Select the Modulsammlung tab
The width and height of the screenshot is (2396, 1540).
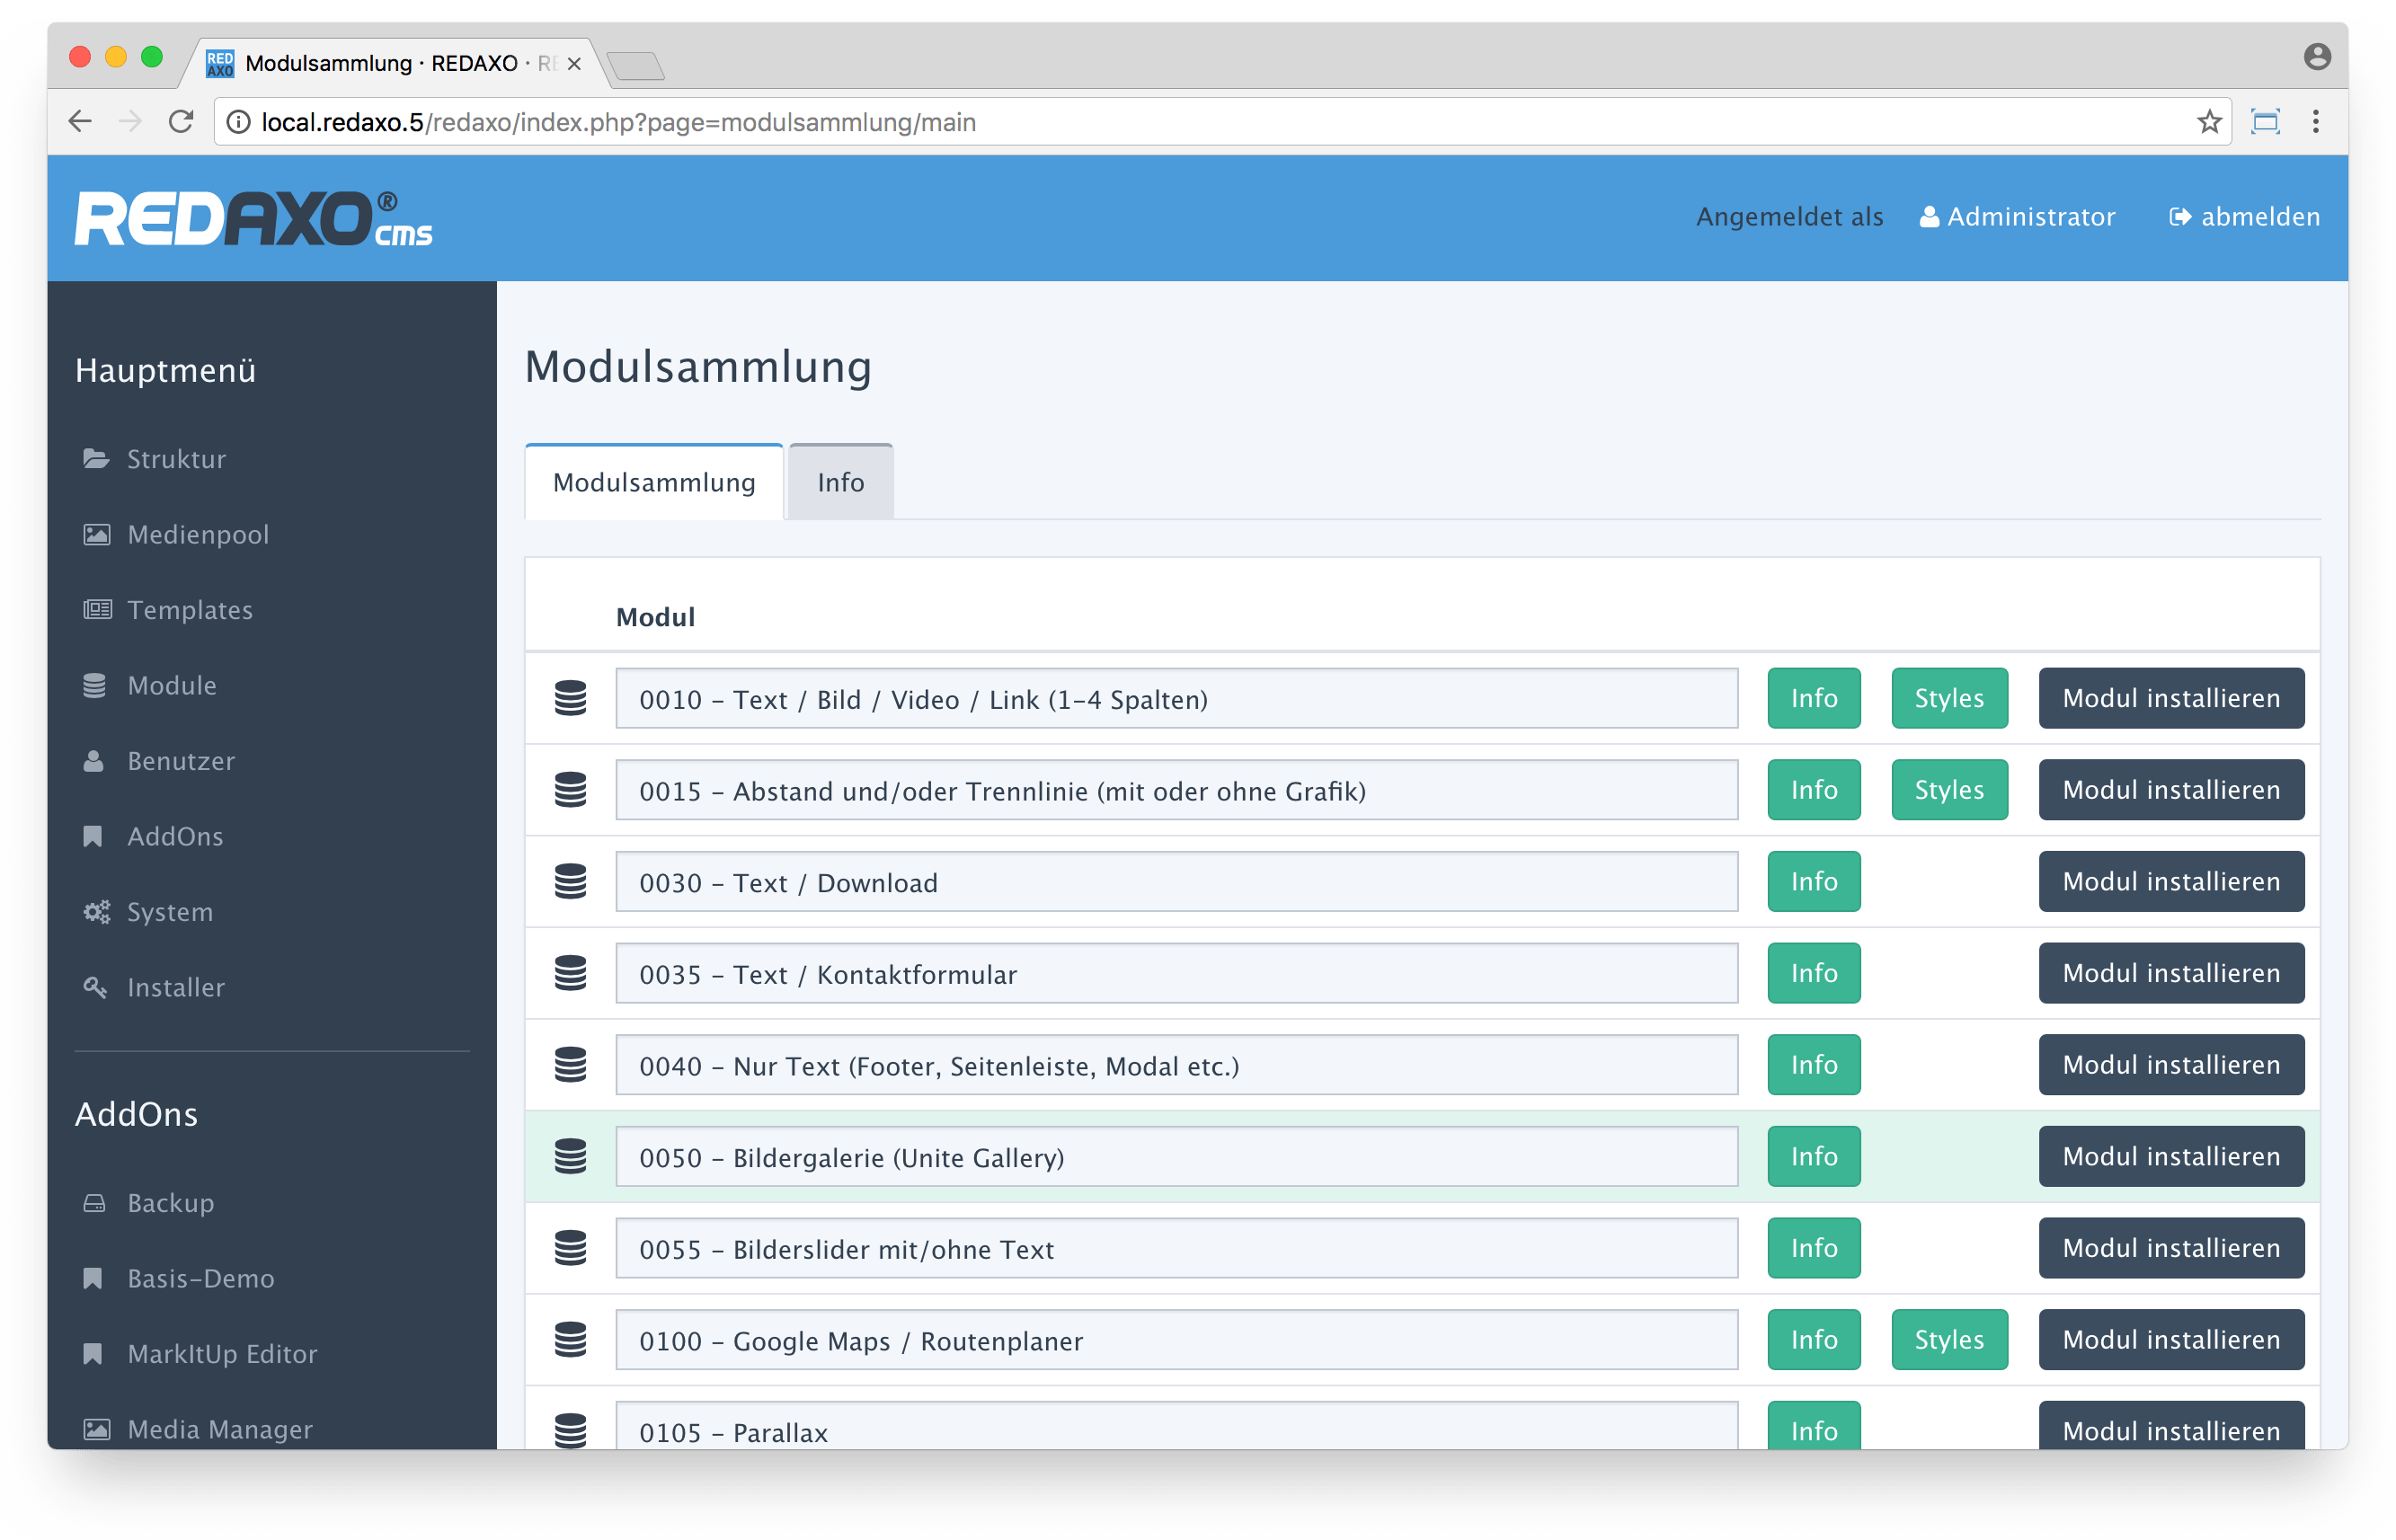654,482
